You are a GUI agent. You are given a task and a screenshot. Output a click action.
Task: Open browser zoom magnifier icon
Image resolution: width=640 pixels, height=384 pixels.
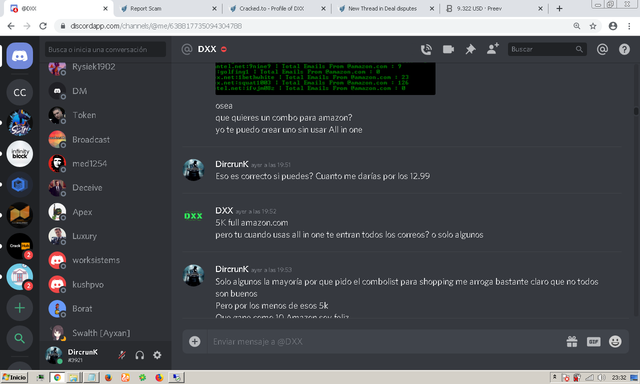[x=577, y=26]
